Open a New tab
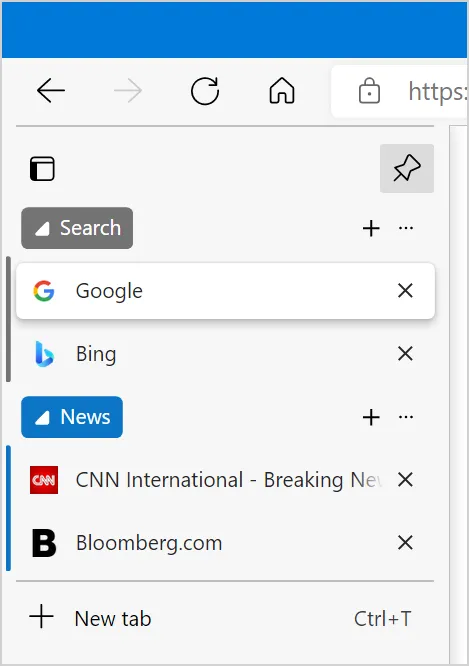The image size is (469, 666). point(225,618)
